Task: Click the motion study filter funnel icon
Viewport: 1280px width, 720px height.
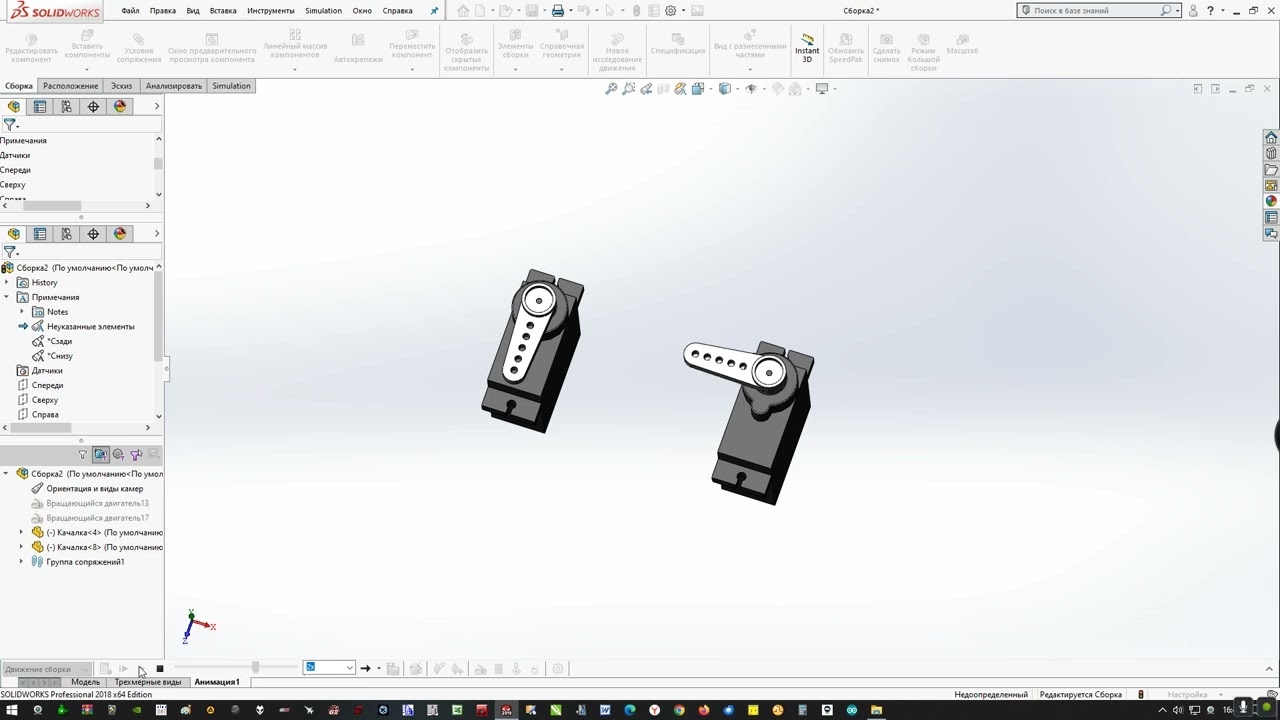Action: (x=83, y=454)
